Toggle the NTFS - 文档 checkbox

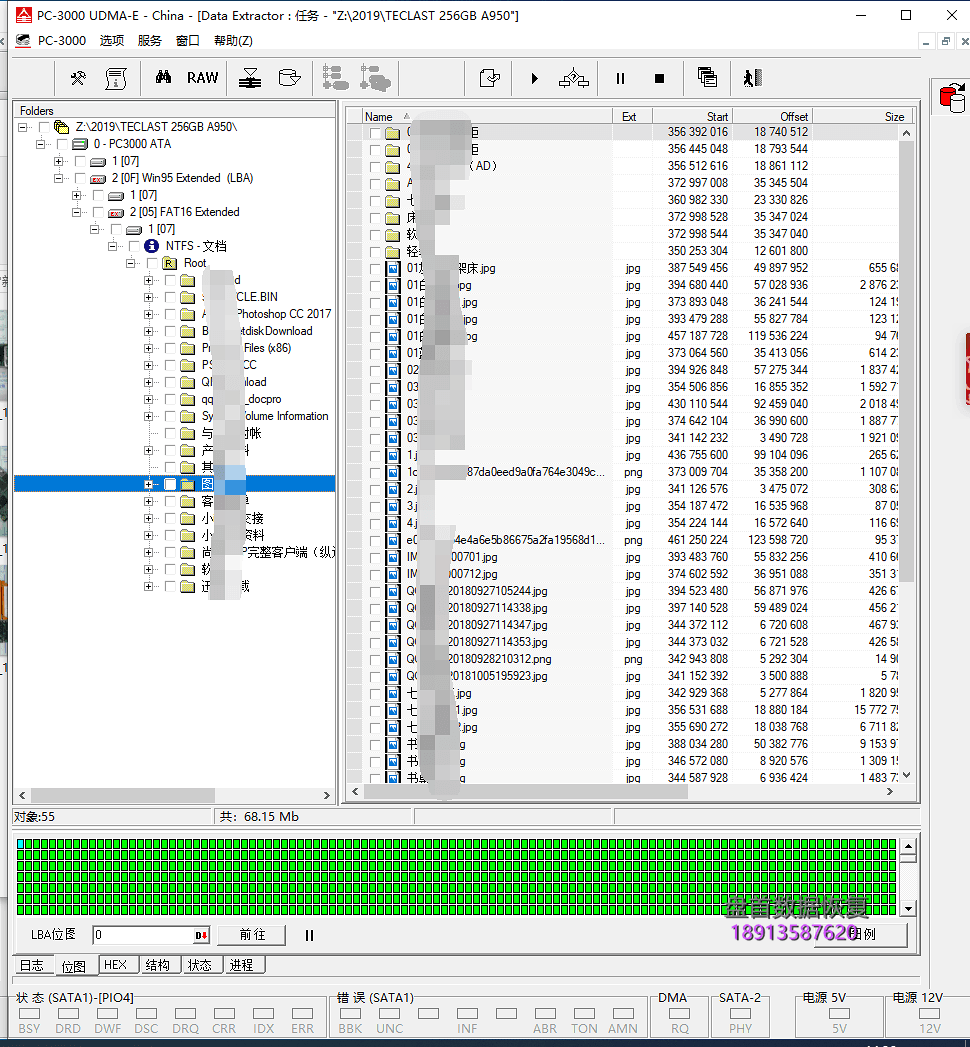point(134,246)
